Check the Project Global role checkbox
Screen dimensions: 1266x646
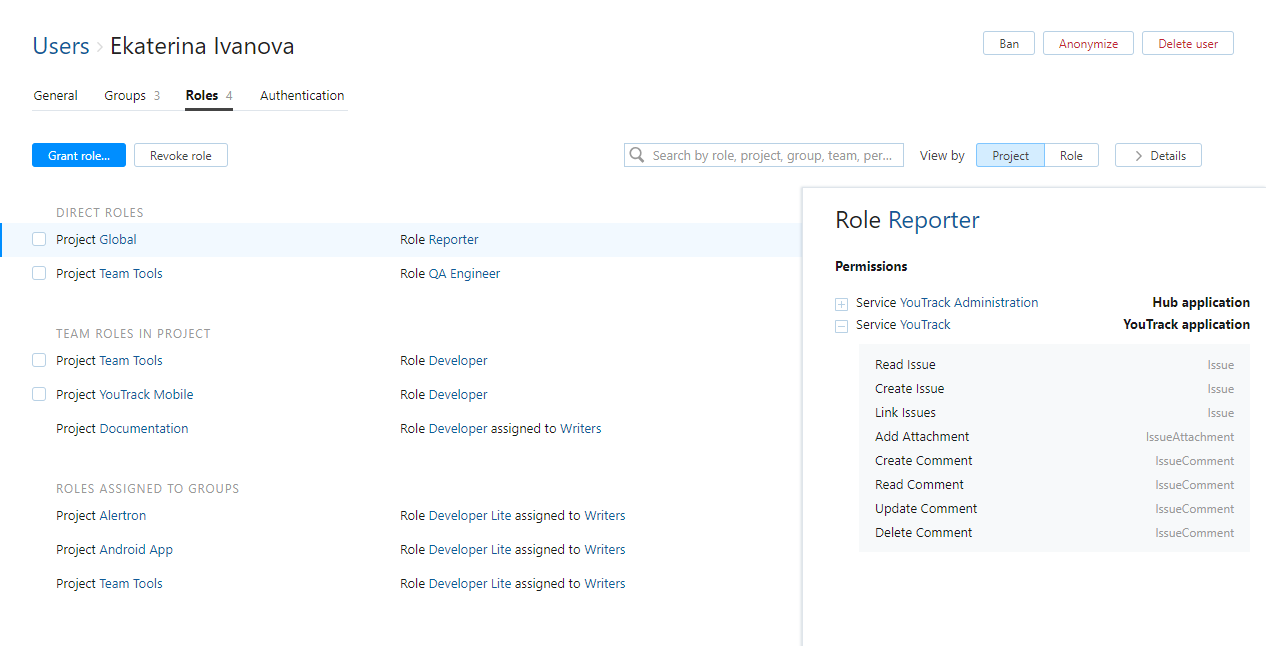coord(39,240)
